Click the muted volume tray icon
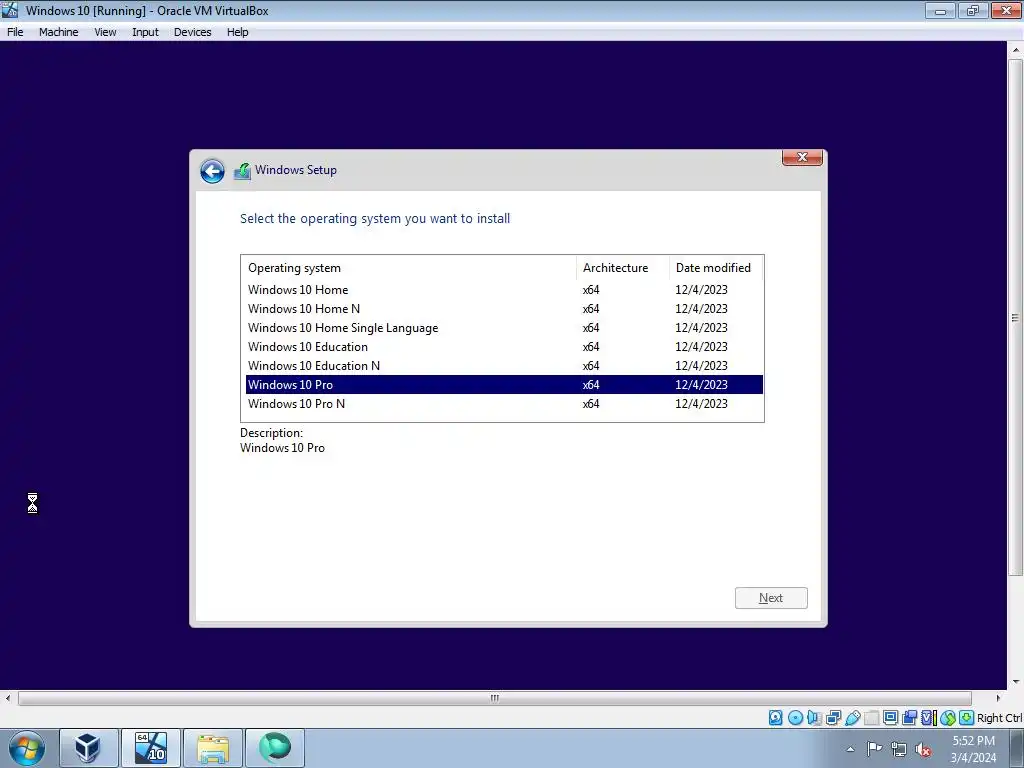 (923, 749)
